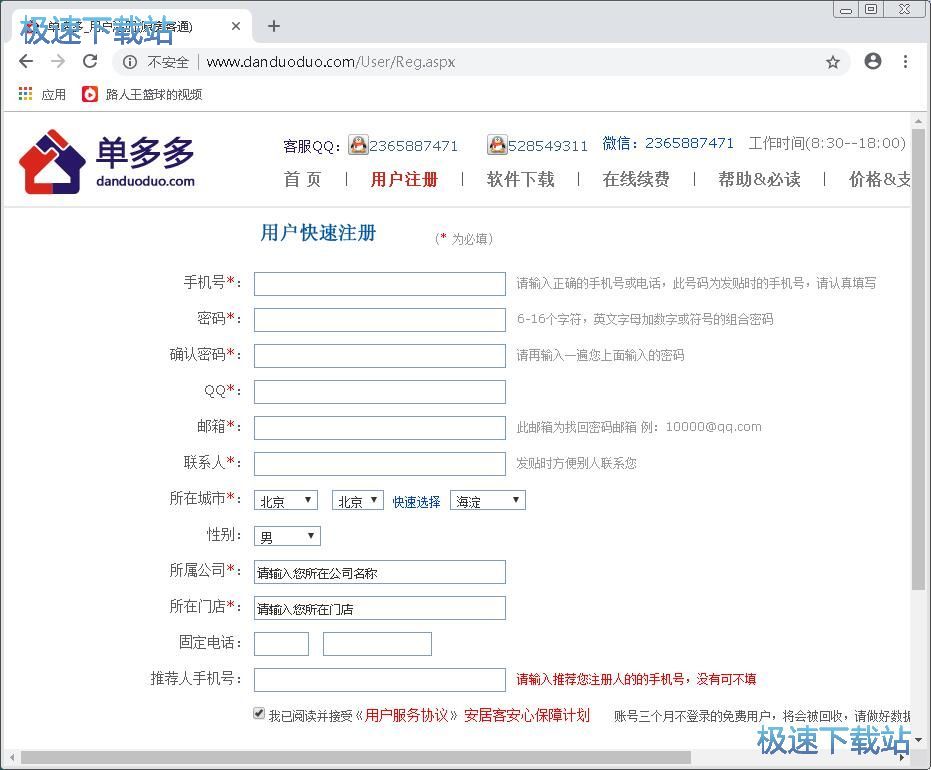Screen dimensions: 931x770
Task: Open the Chrome three-dot menu
Action: [x=905, y=61]
